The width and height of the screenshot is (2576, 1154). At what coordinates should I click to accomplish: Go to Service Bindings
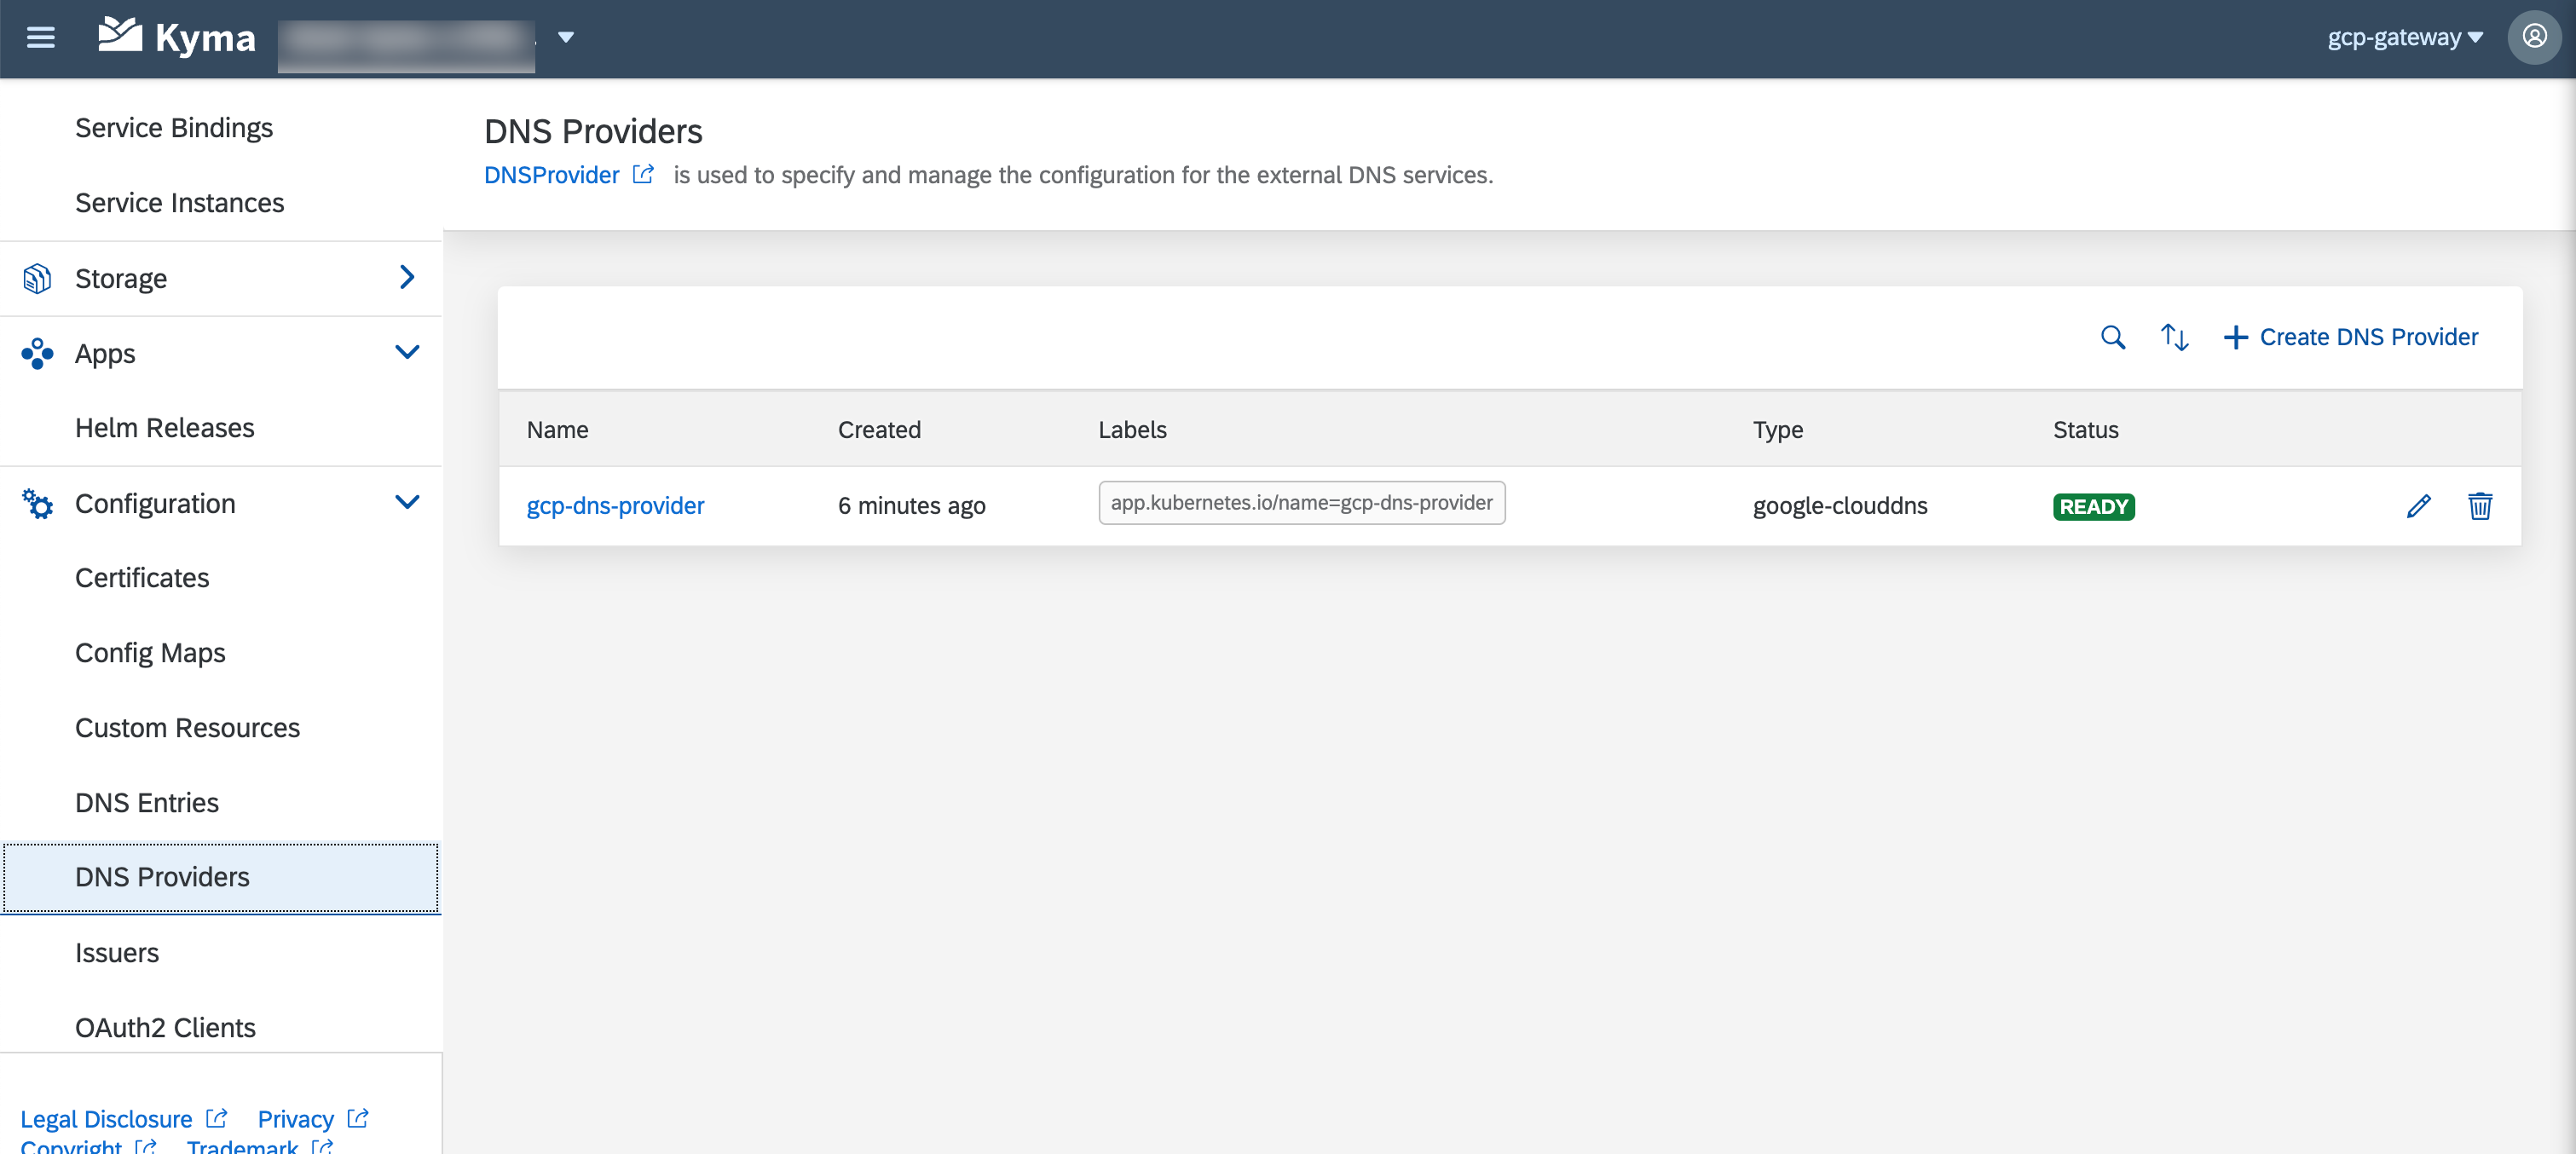174,128
